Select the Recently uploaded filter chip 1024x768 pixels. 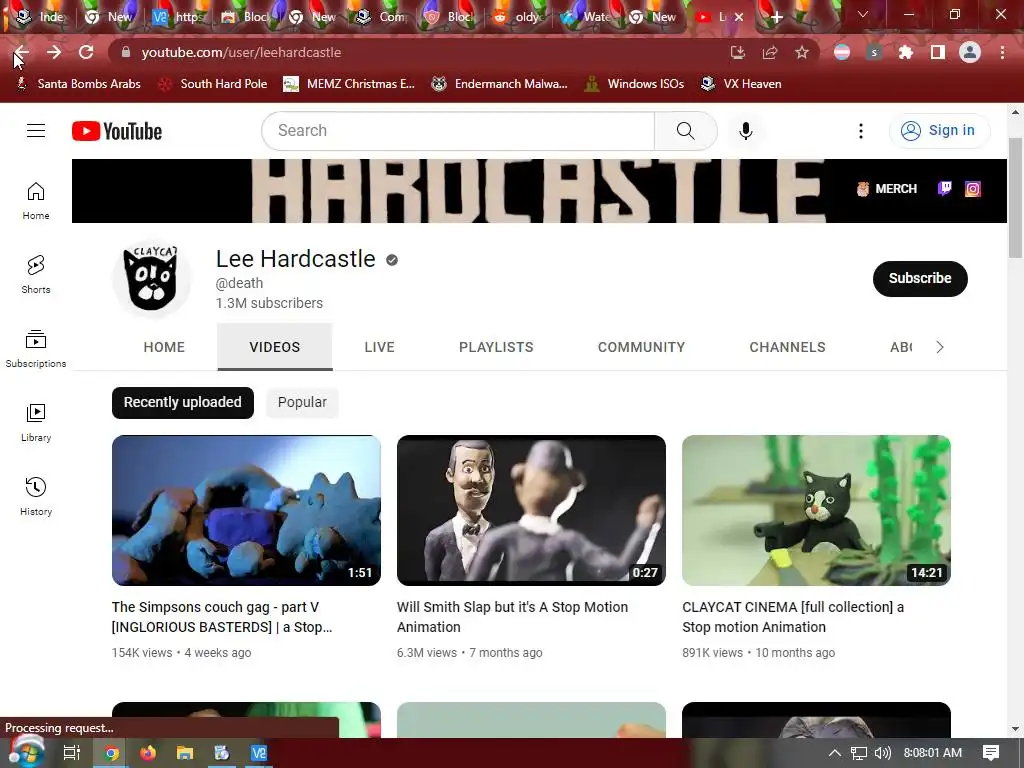pos(183,402)
